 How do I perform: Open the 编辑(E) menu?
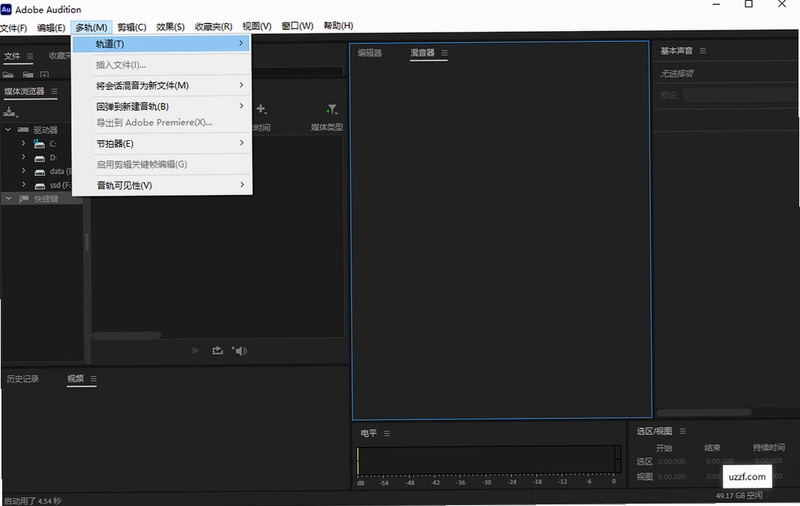coord(51,27)
